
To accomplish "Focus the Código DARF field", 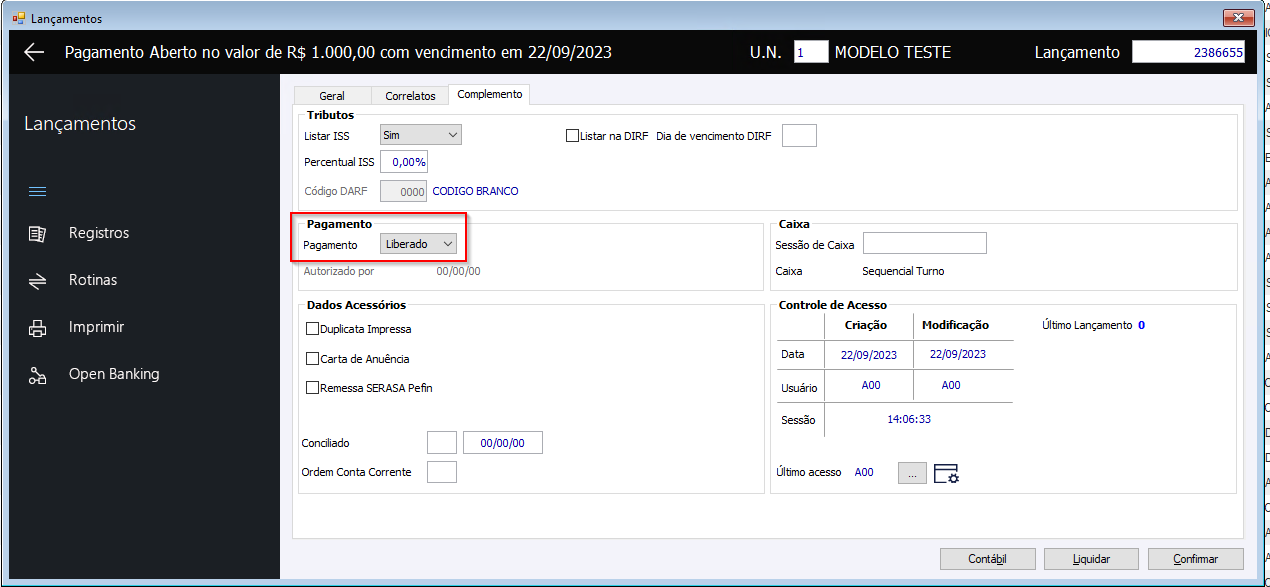I will [x=404, y=191].
